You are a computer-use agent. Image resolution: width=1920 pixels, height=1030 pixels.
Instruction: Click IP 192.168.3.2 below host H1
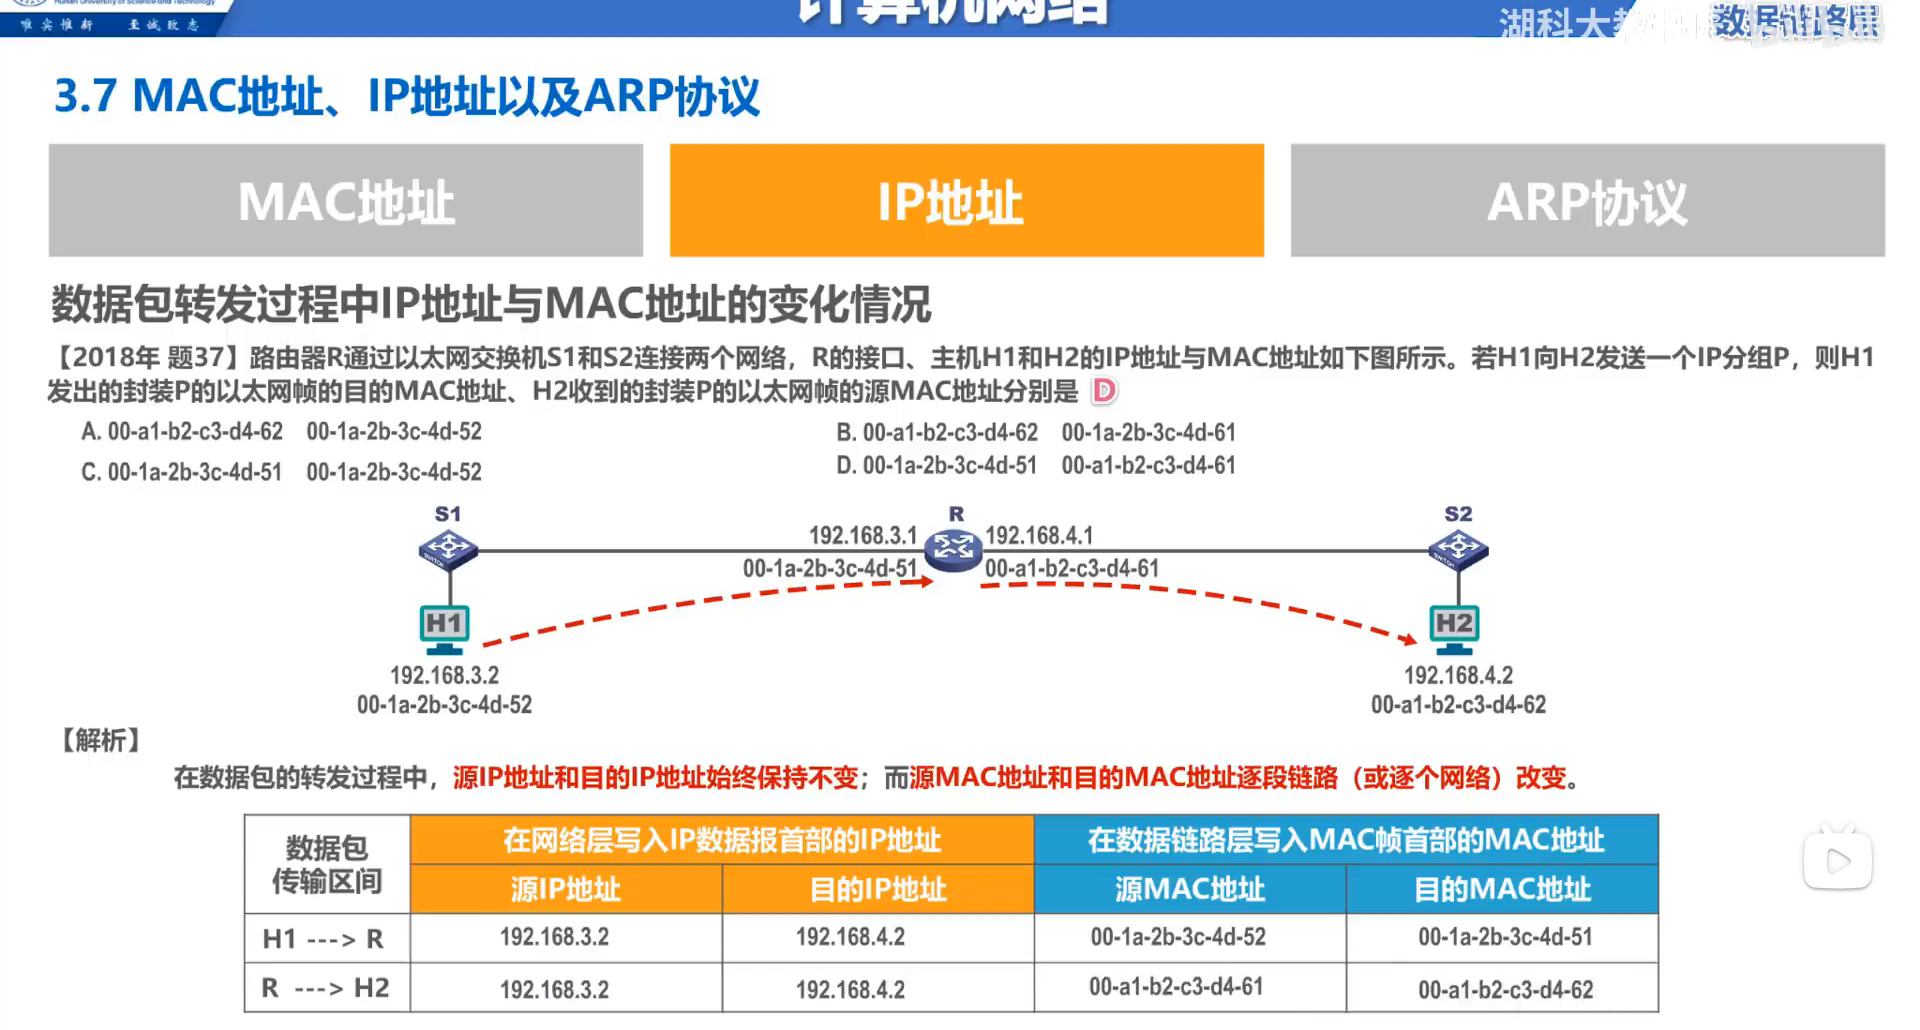coord(444,675)
